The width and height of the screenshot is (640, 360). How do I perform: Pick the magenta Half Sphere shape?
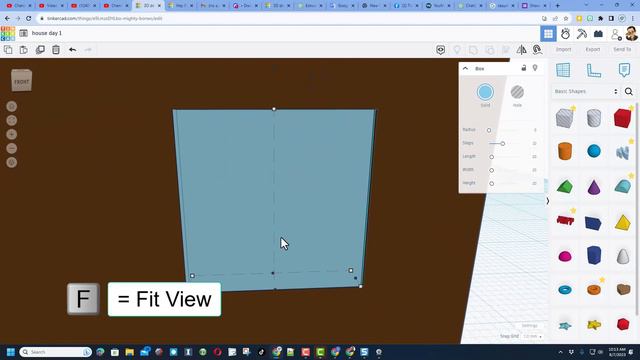pos(565,256)
